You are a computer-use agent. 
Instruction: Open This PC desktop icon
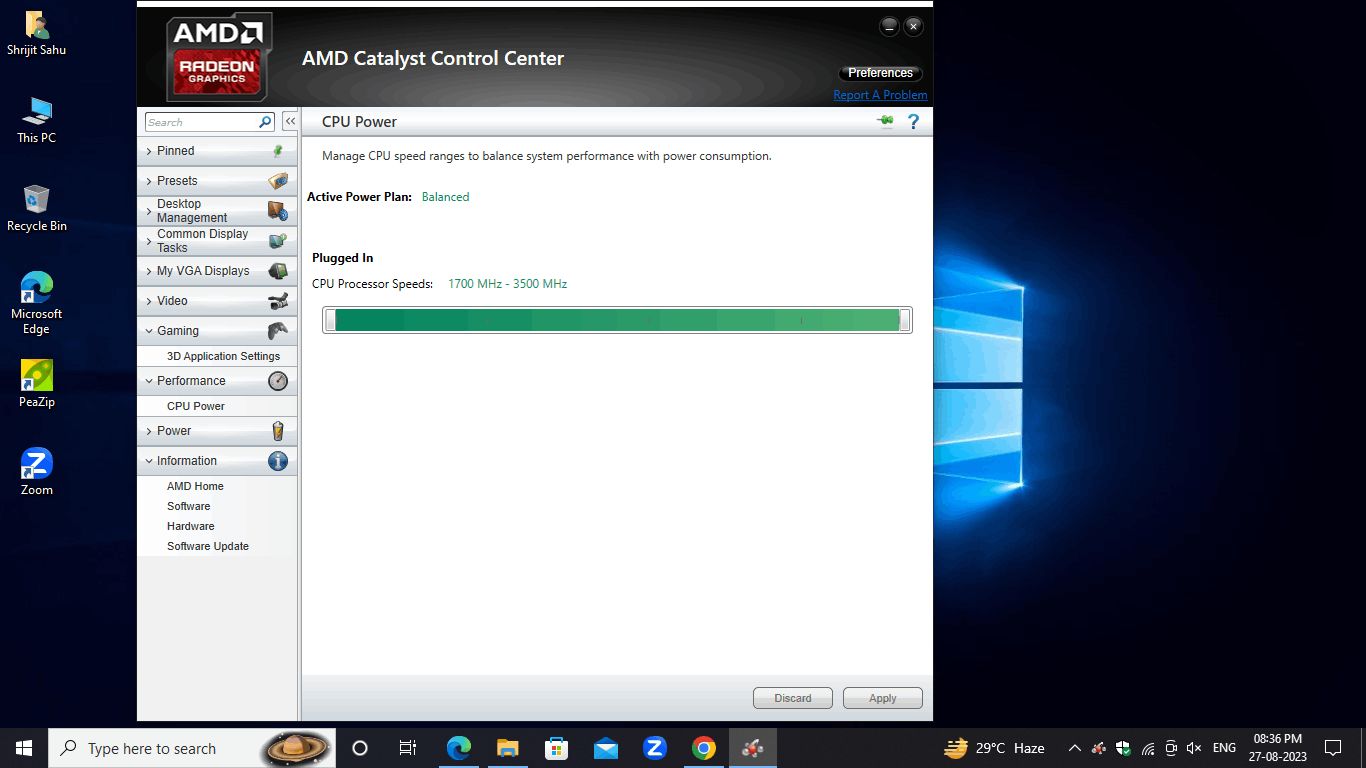click(37, 120)
